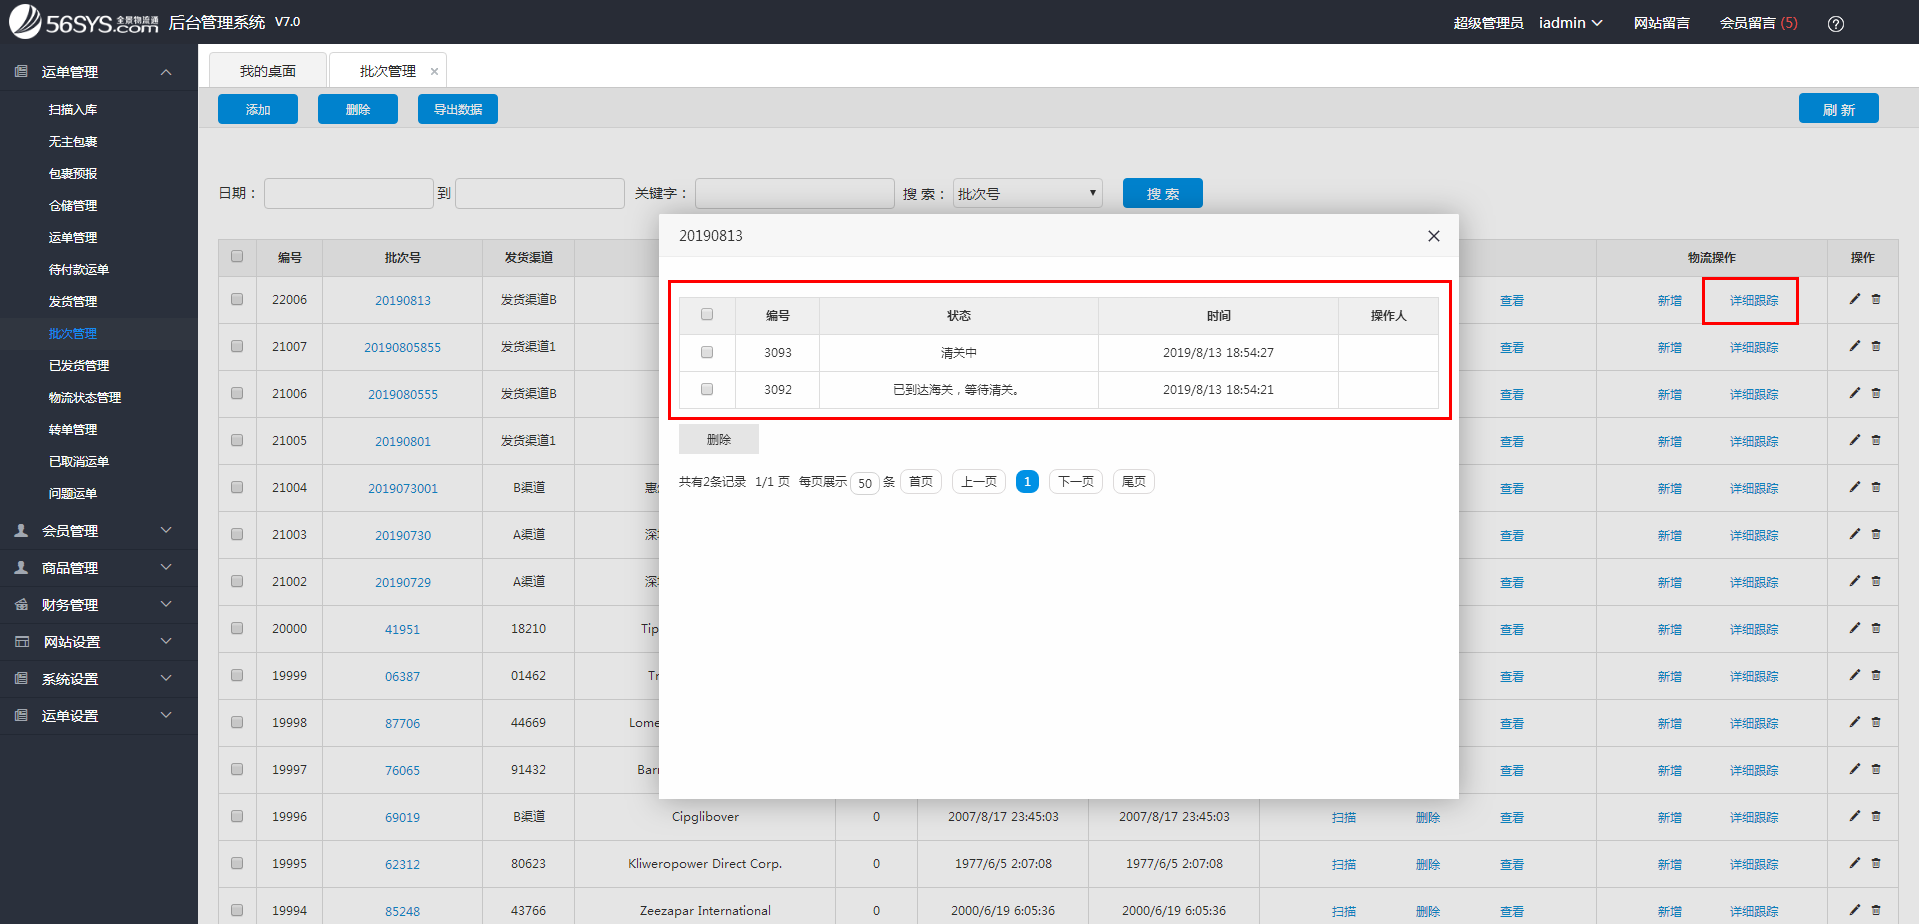
Task: Open the 批次号 search type dropdown
Action: tap(1026, 192)
